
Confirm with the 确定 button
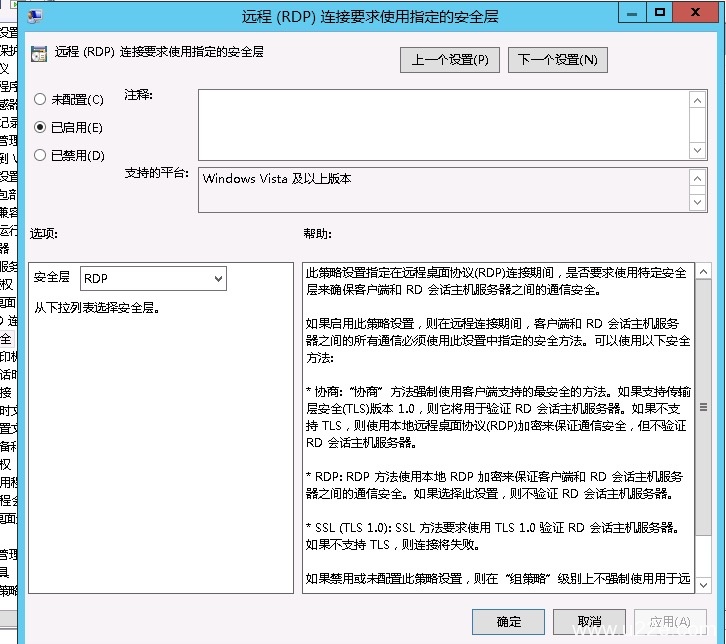[508, 621]
